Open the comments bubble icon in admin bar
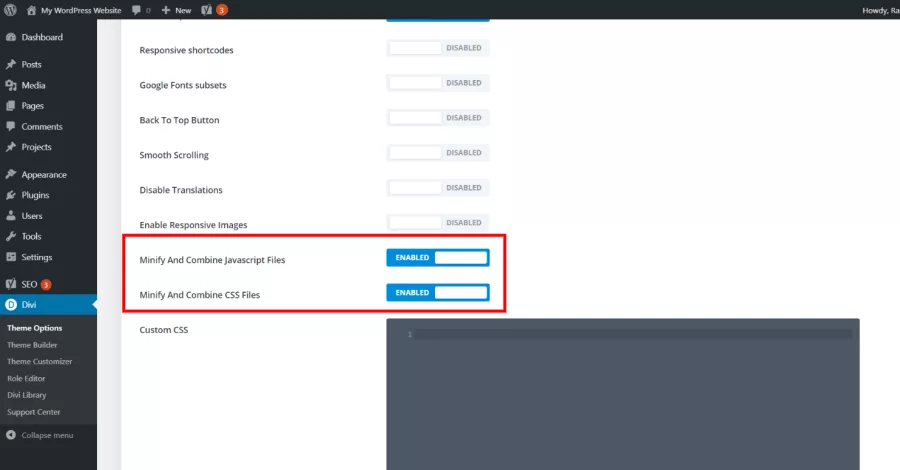The image size is (900, 470). pos(136,10)
